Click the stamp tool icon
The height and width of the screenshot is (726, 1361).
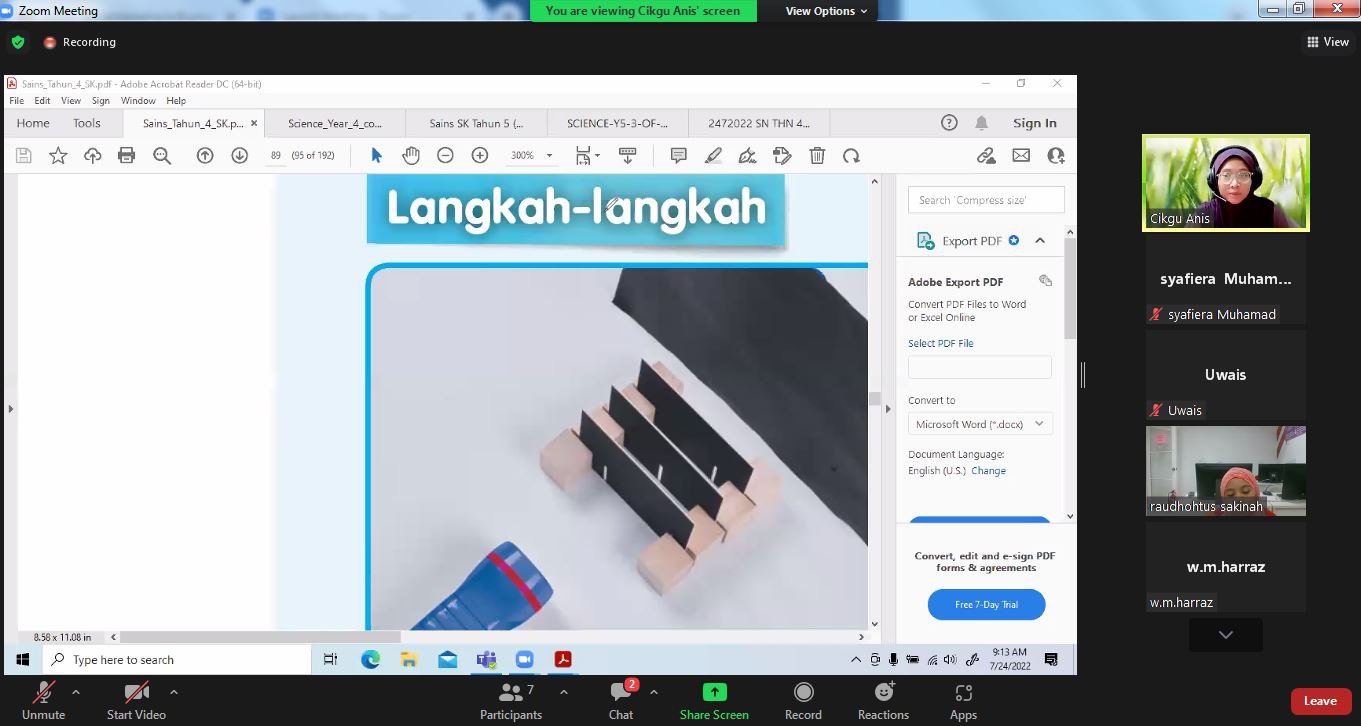(x=782, y=155)
